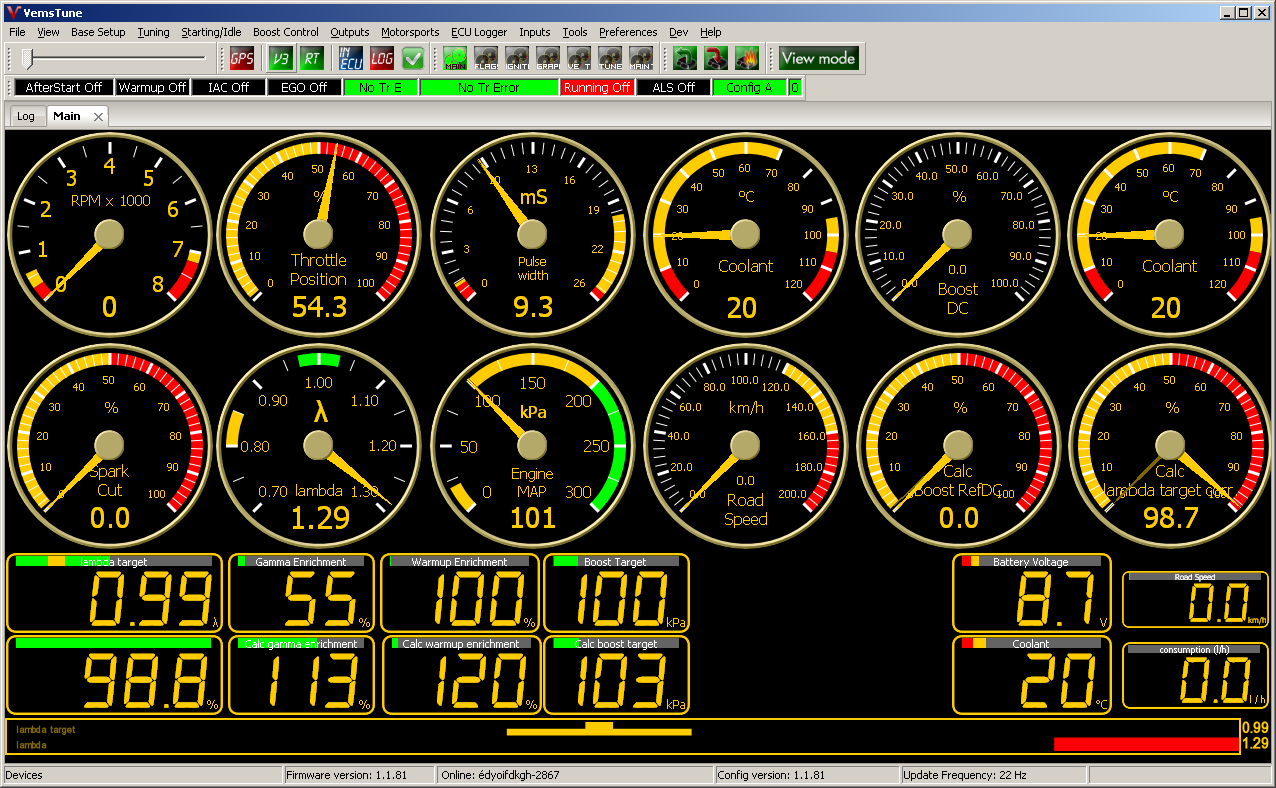
Task: Close the Main tab
Action: 98,117
